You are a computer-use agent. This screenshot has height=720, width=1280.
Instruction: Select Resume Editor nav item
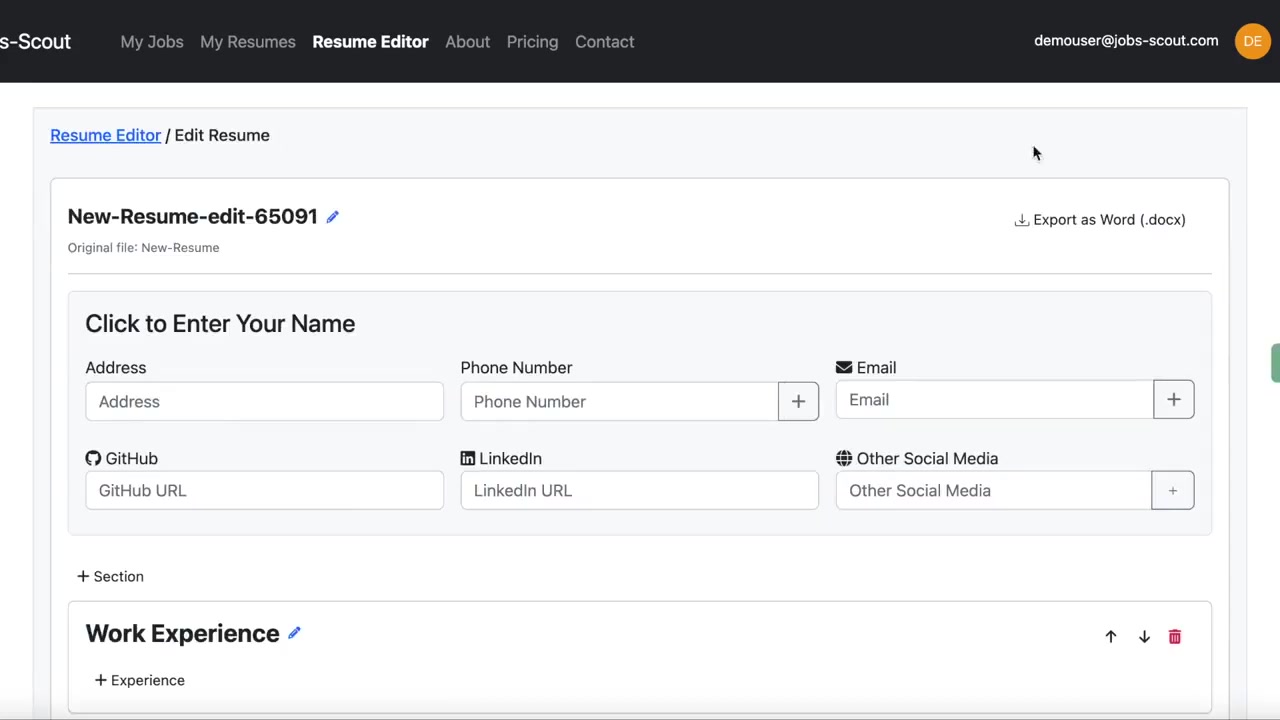pyautogui.click(x=370, y=42)
